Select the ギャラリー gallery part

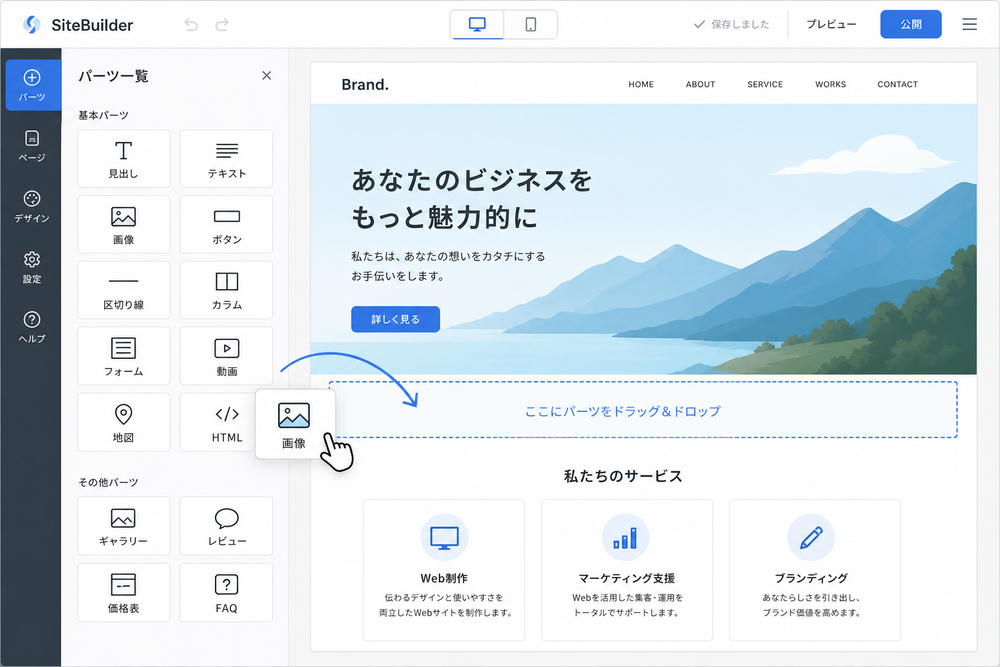pyautogui.click(x=124, y=526)
